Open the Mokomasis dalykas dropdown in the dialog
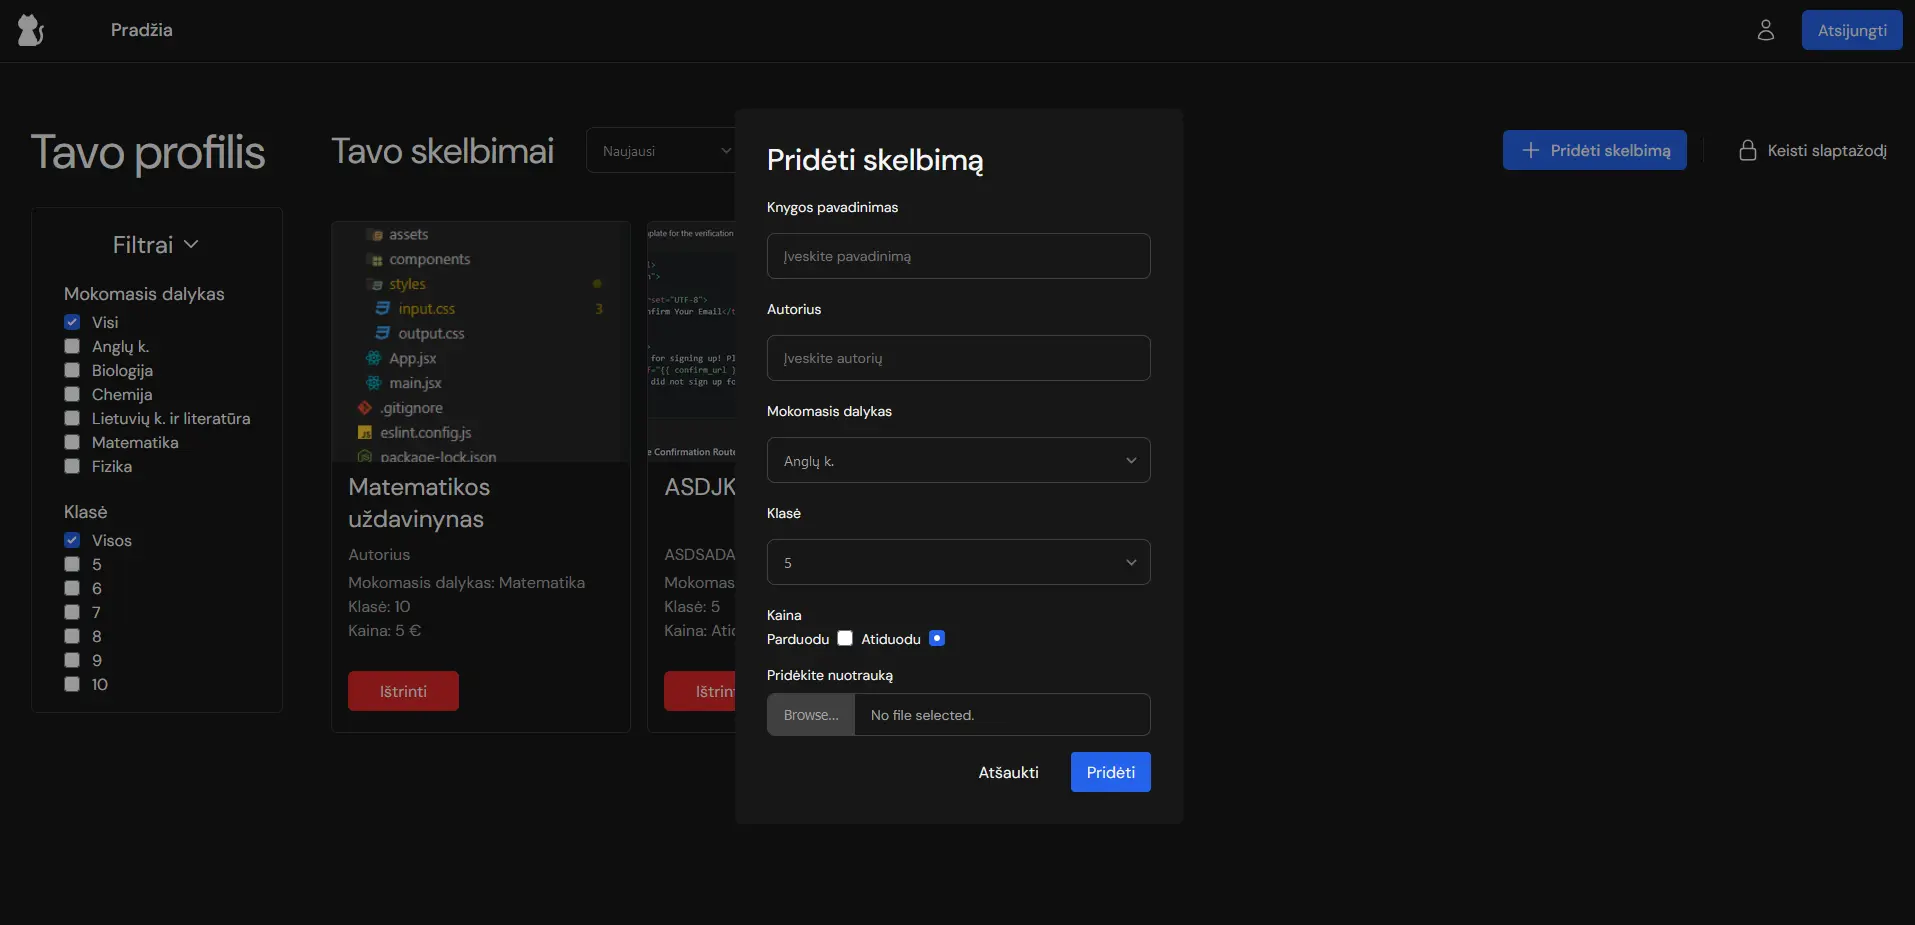Viewport: 1915px width, 925px height. tap(958, 460)
